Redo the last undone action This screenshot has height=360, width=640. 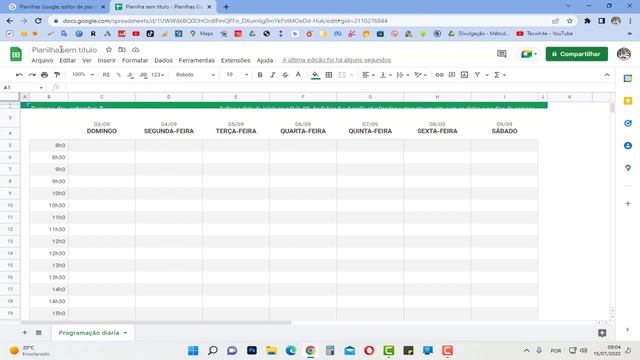point(32,75)
